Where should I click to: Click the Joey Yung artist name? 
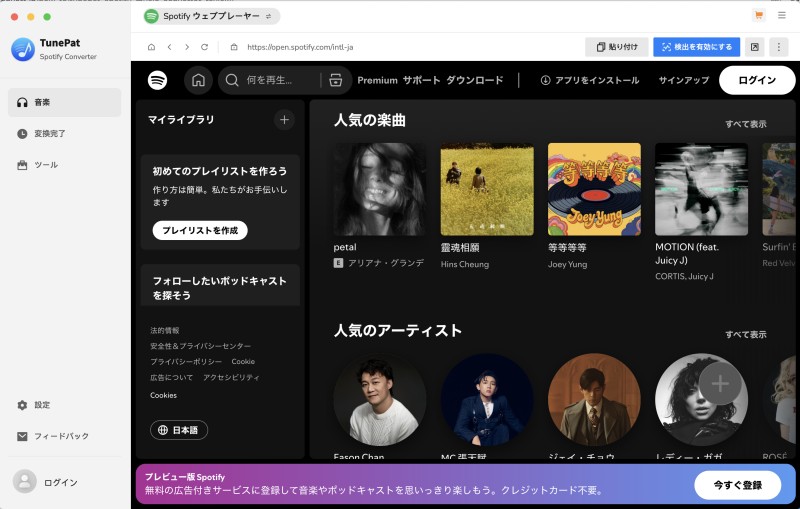pyautogui.click(x=567, y=264)
